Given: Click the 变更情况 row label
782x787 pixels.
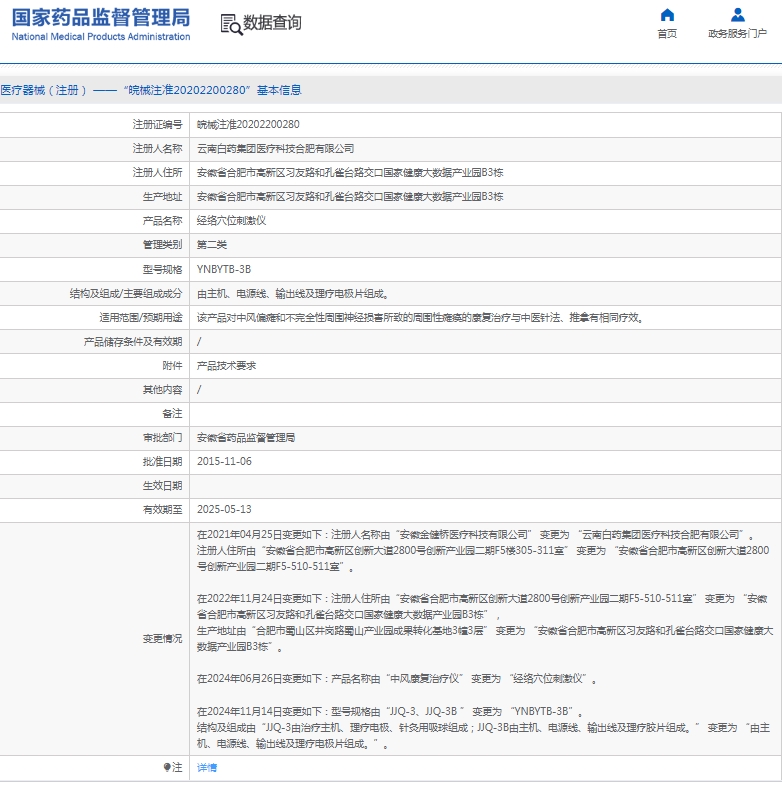Looking at the screenshot, I should (x=162, y=639).
